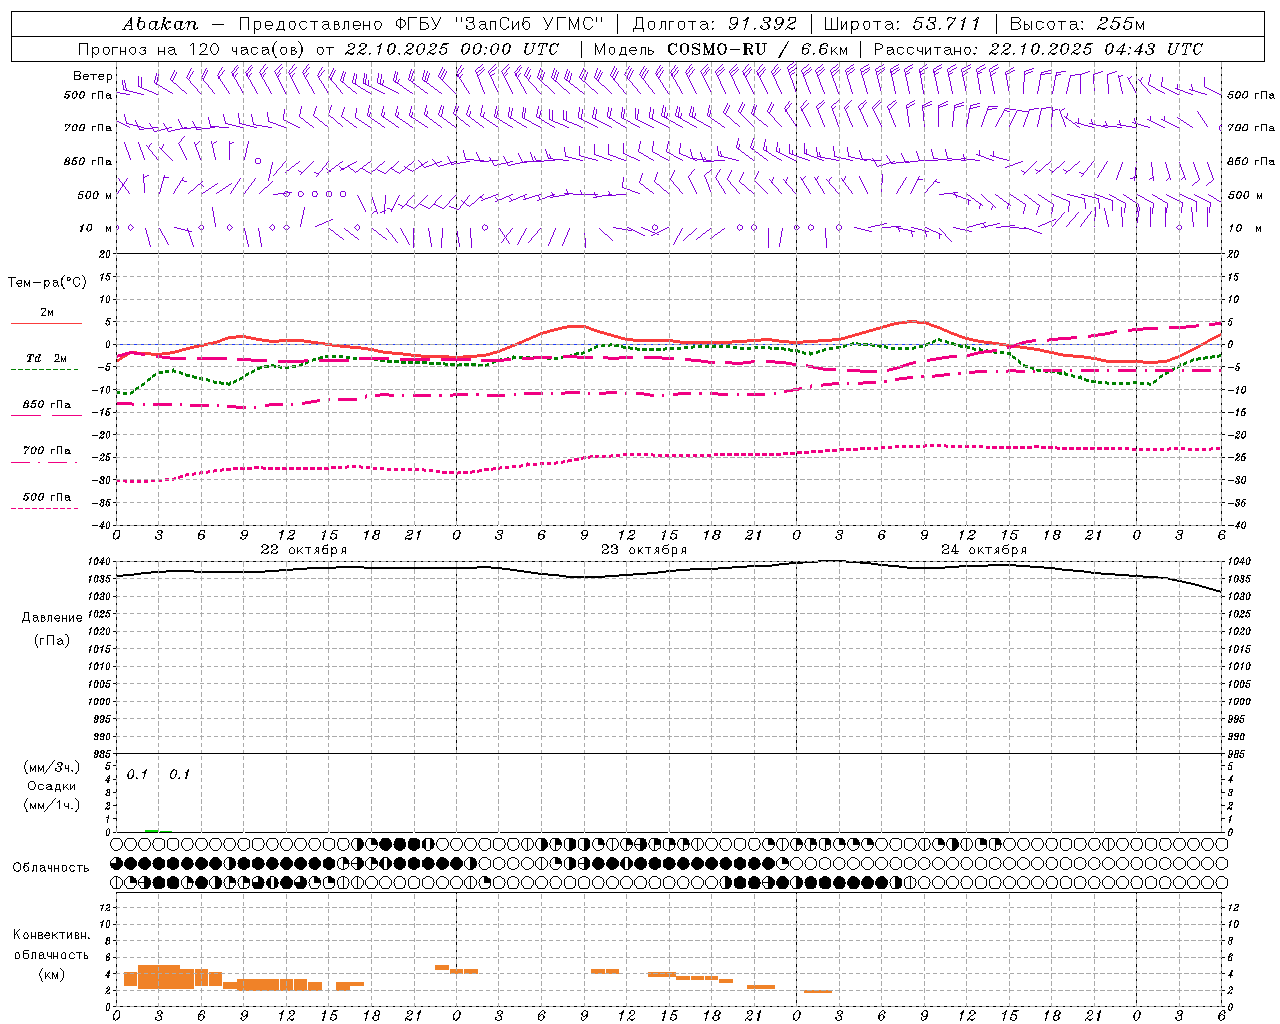Click the small green precipitation bar
Image resolution: width=1280 pixels, height=1024 pixels.
(x=152, y=830)
